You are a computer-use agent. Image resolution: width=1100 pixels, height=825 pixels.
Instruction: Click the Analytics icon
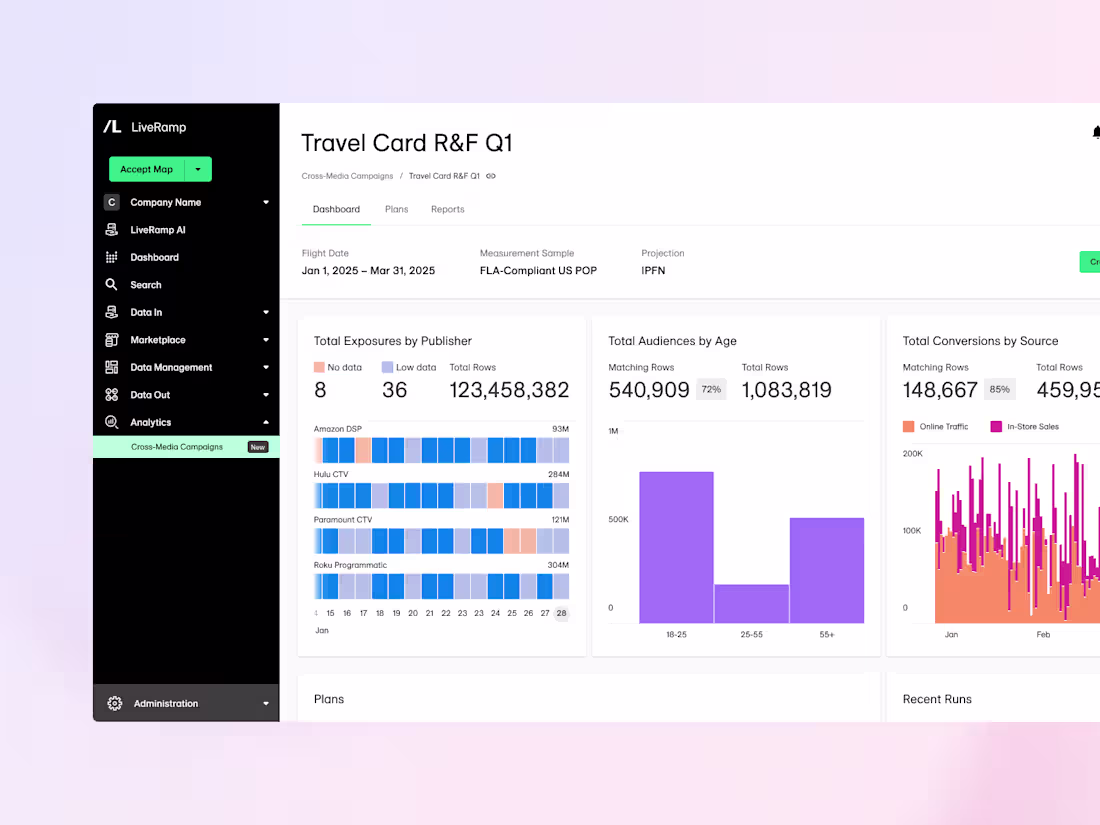click(x=112, y=422)
